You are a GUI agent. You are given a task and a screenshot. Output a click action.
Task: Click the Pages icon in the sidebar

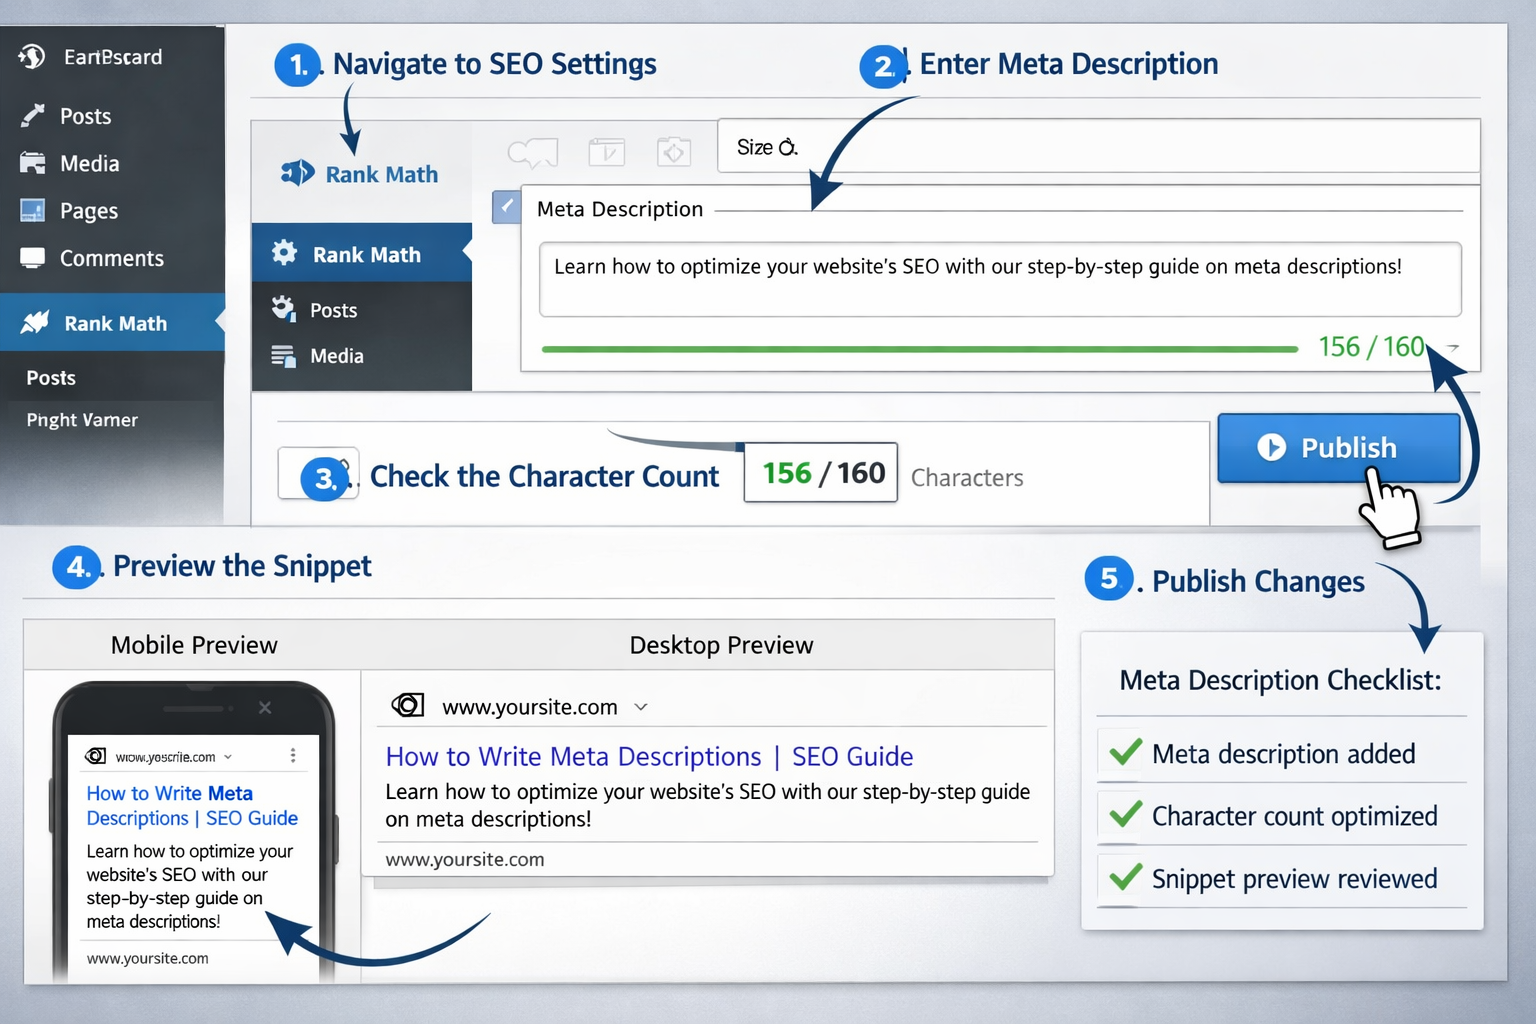[33, 211]
